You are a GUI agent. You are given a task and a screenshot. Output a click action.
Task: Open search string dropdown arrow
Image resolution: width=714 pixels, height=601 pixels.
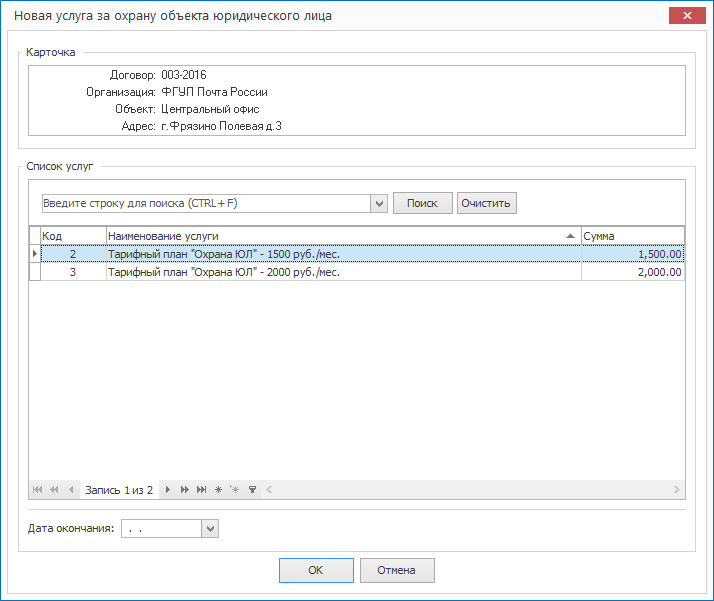(379, 204)
